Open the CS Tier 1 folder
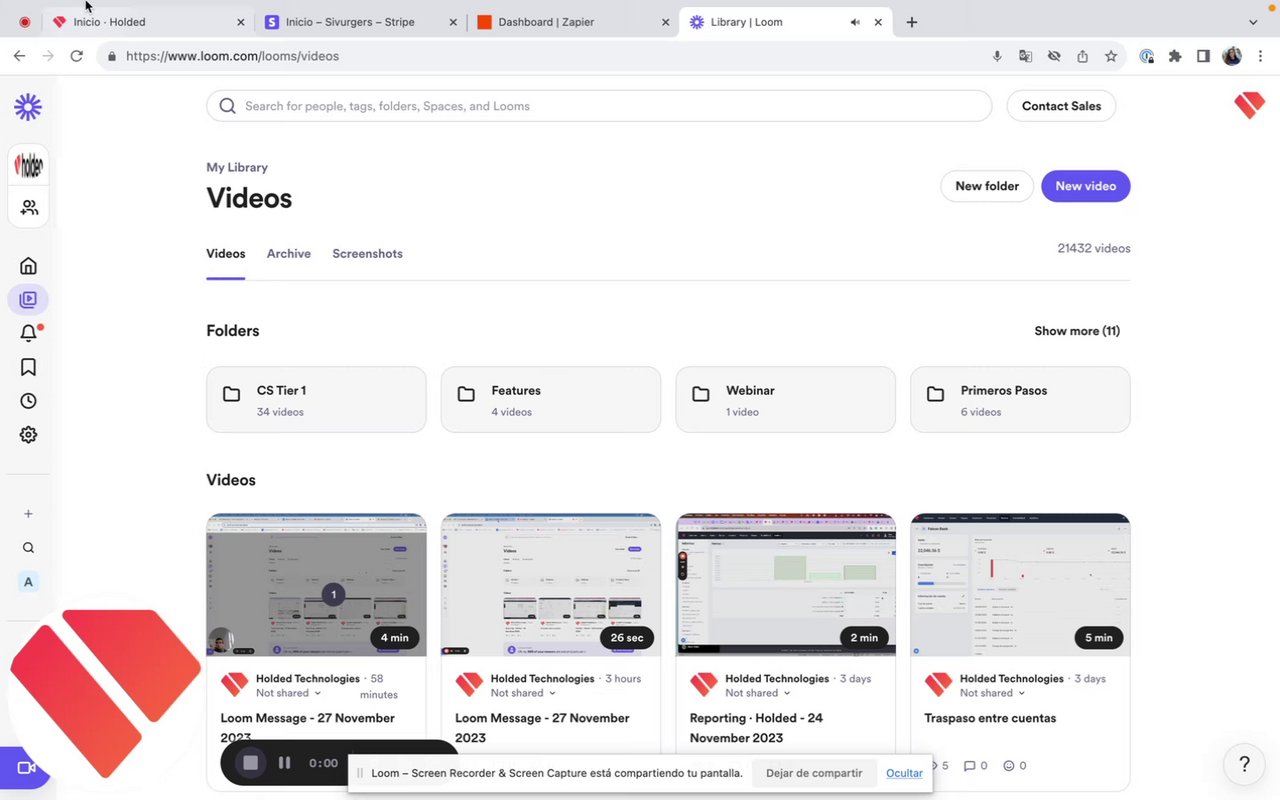Viewport: 1280px width, 800px height. tap(316, 400)
